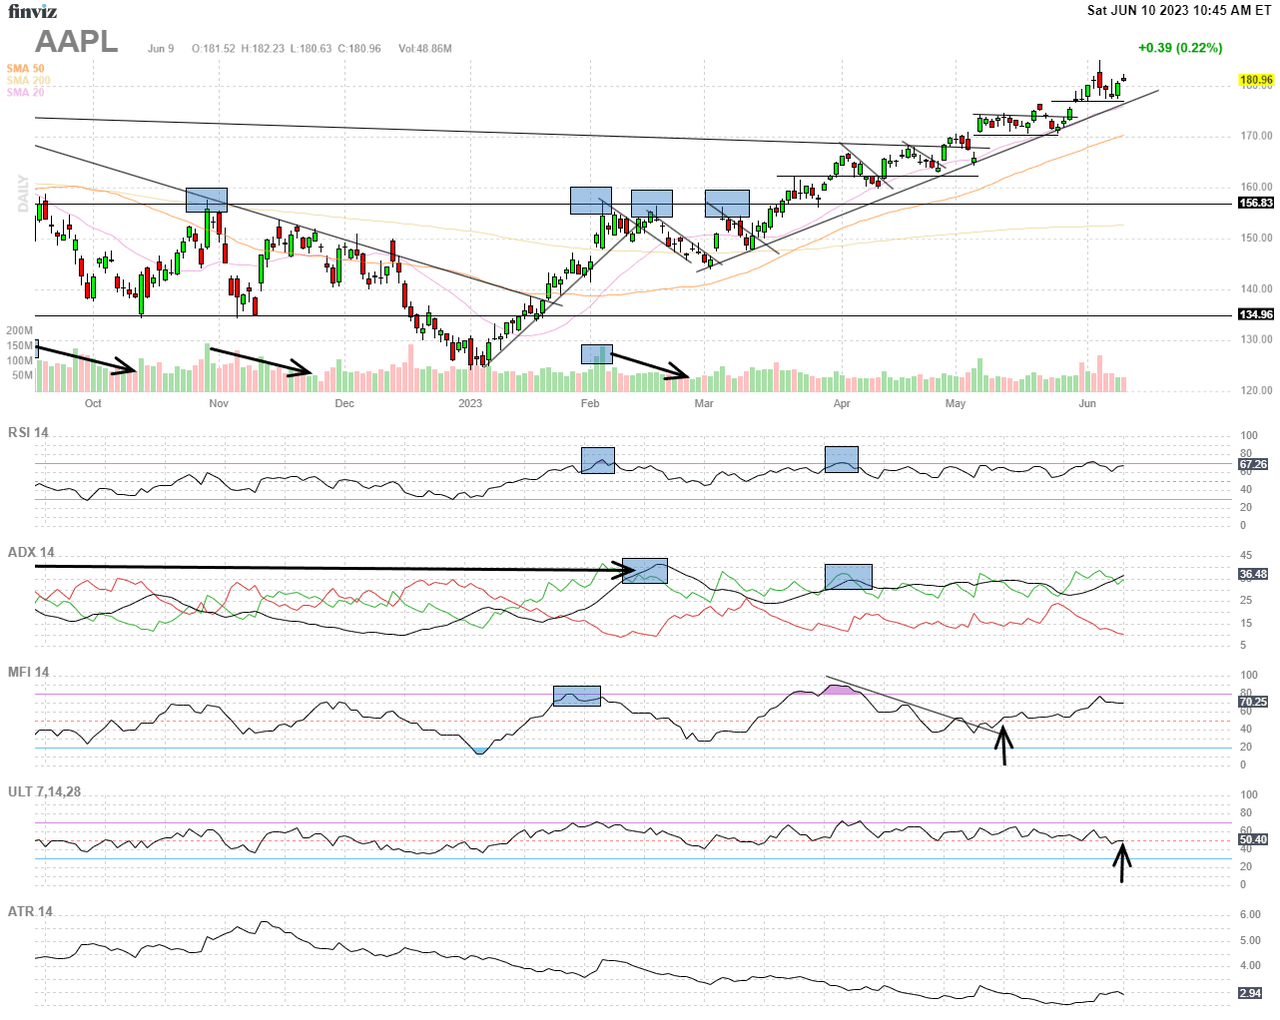The height and width of the screenshot is (1020, 1280).
Task: Click the 'SMA 200' legend label
Action: (29, 80)
